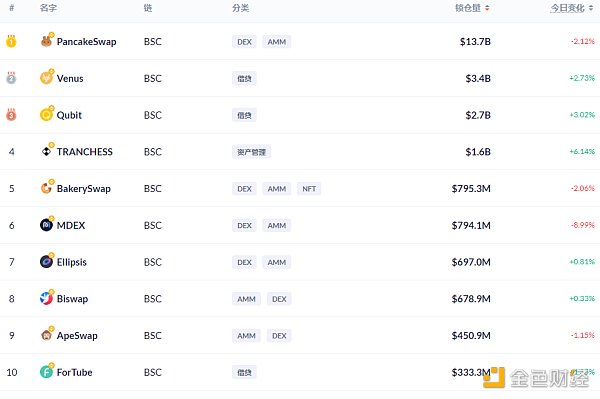Sort by today's change column arrow
The image size is (600, 399).
(591, 8)
